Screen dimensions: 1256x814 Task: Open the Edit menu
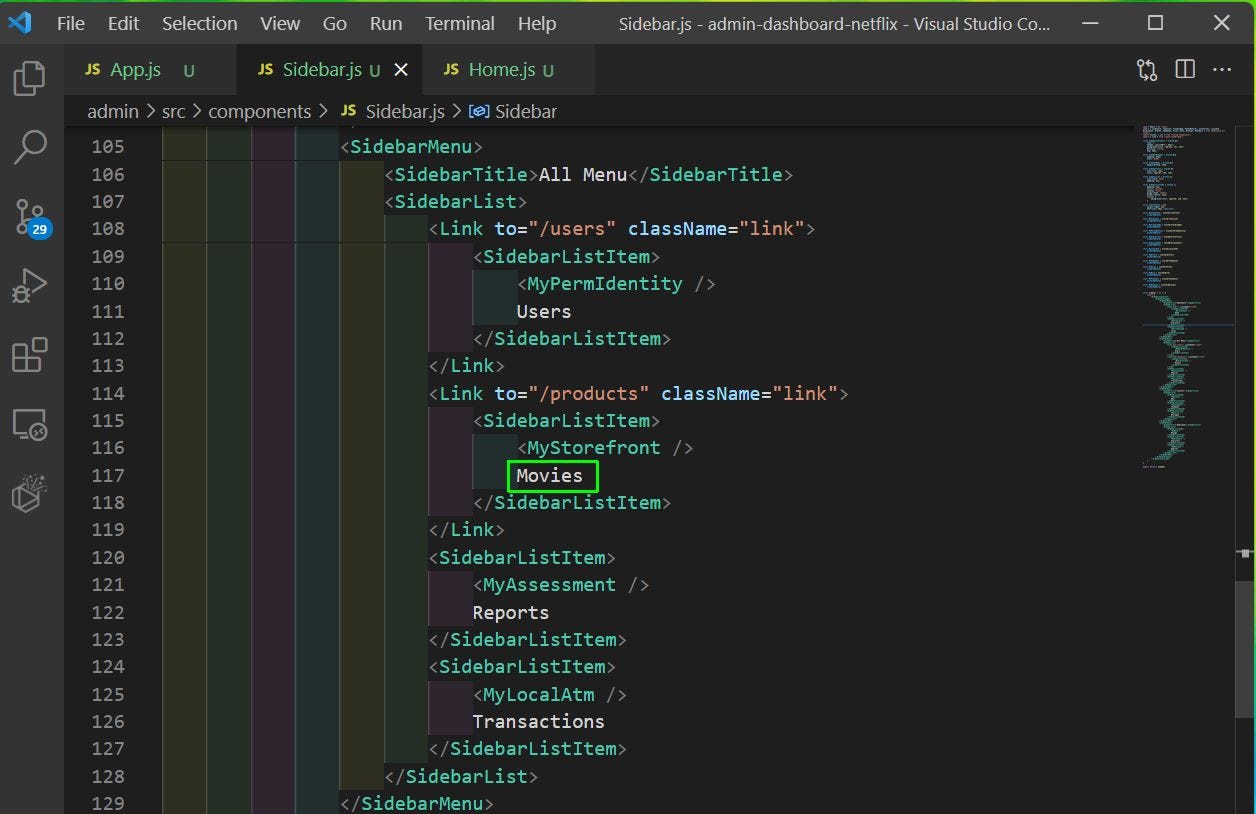tap(123, 23)
